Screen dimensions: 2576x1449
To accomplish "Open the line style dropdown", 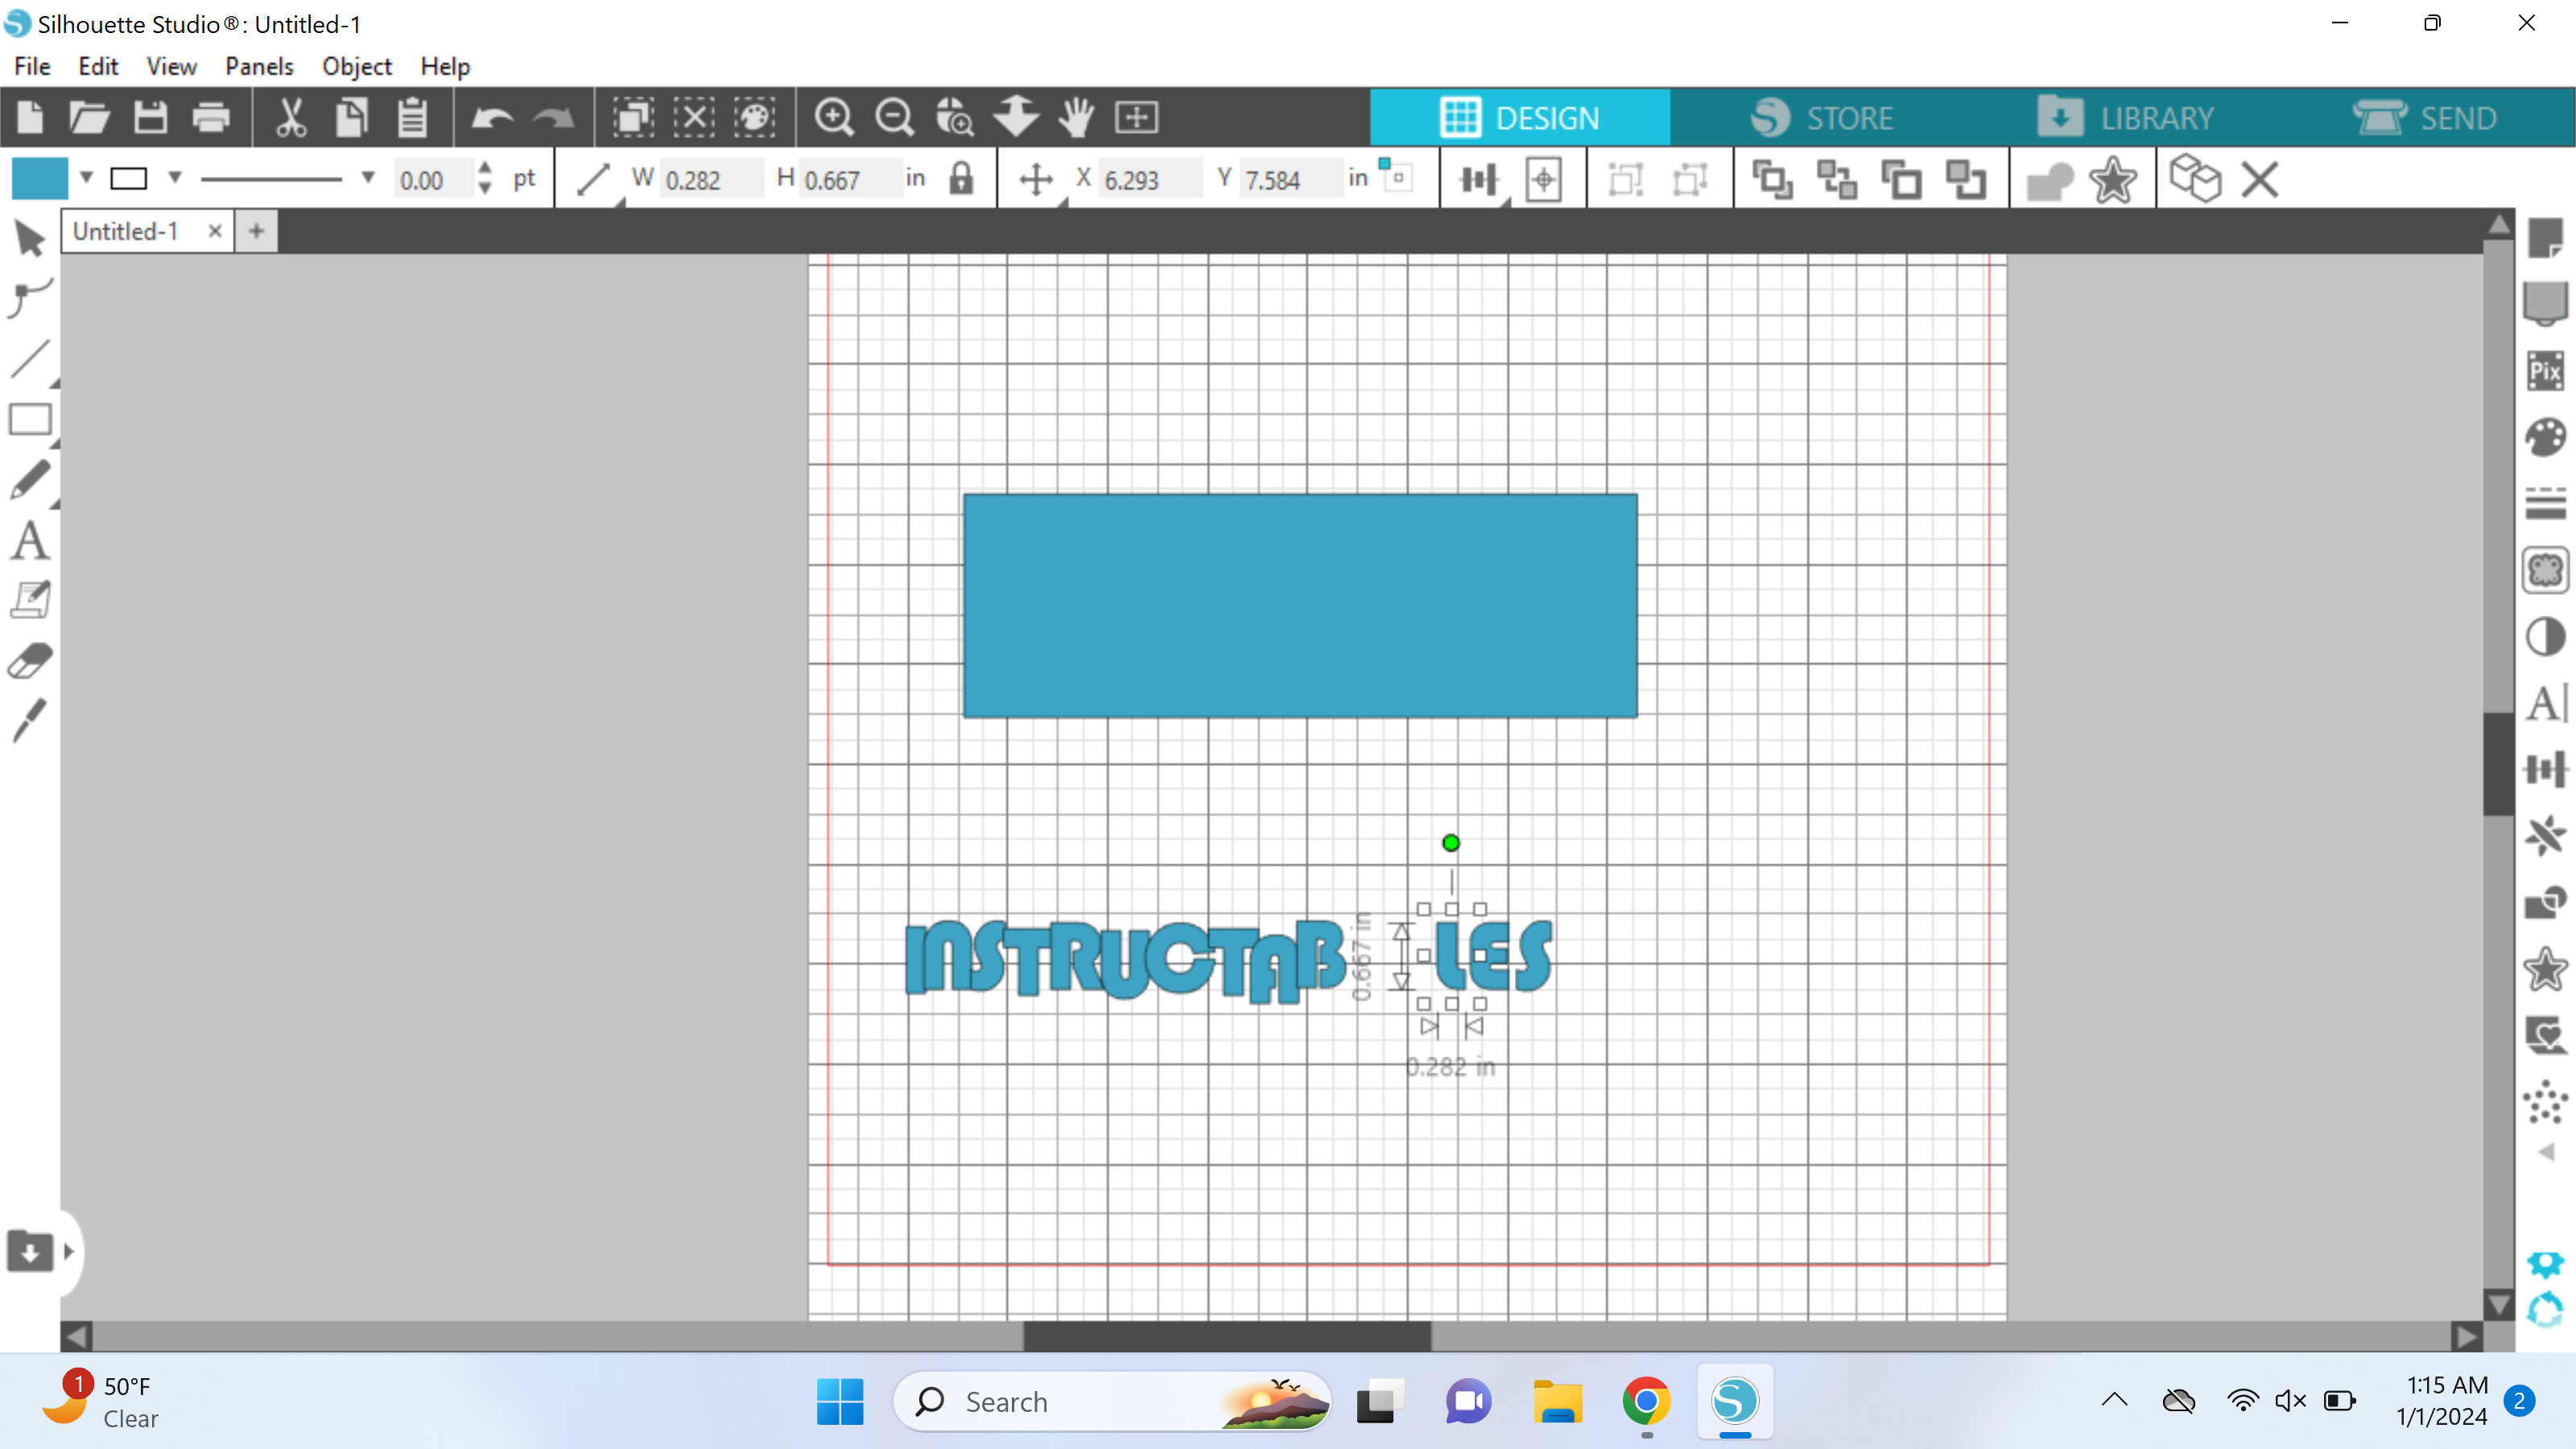I will [368, 178].
